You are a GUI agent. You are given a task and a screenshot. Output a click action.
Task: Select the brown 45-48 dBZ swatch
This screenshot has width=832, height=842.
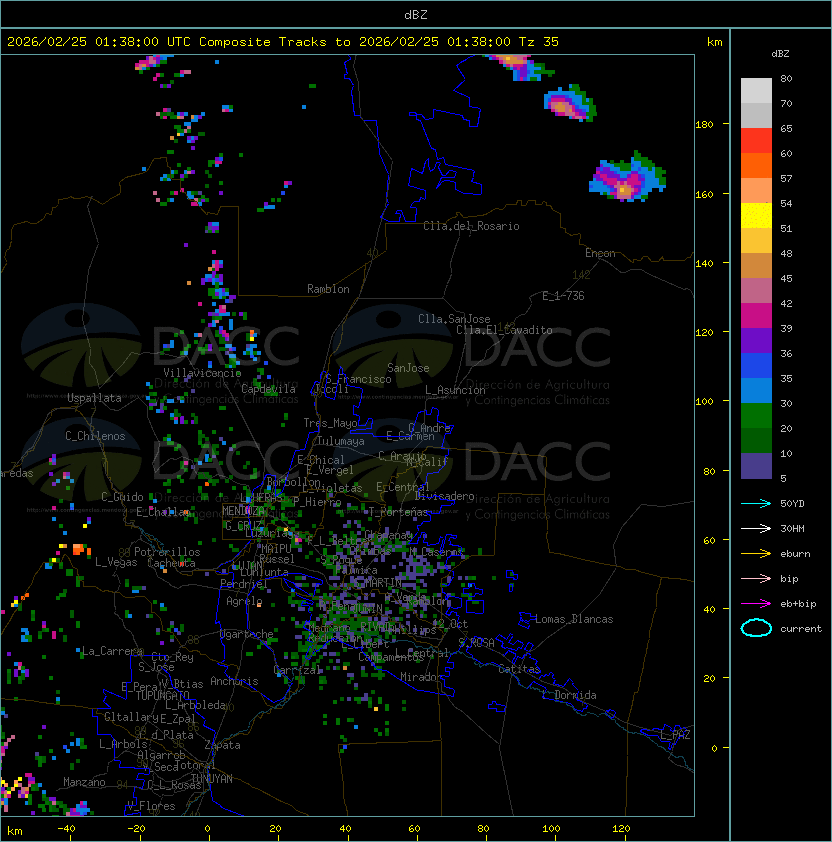[x=756, y=265]
